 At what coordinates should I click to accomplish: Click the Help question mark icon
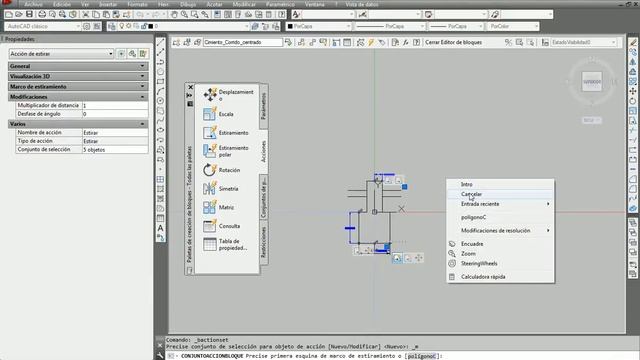(282, 14)
